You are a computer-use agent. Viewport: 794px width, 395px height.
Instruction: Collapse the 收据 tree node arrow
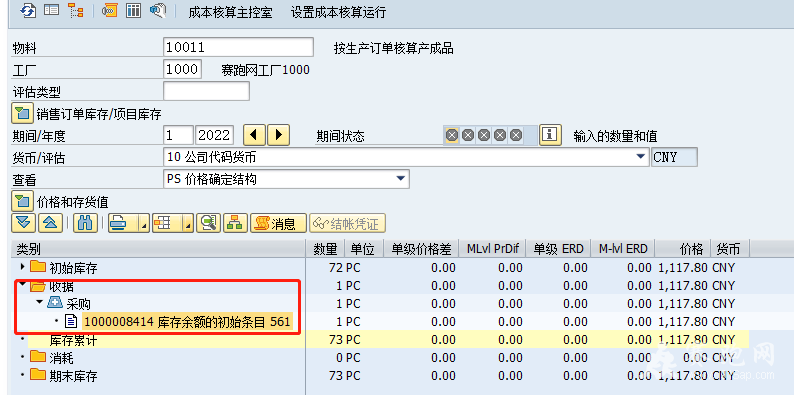[22, 285]
